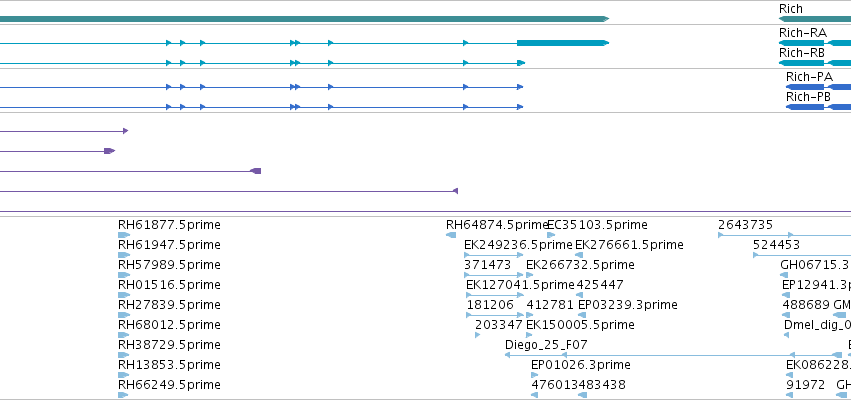Select the Rich-RA transcript label
Viewport: 851px width, 400px height.
(803, 33)
